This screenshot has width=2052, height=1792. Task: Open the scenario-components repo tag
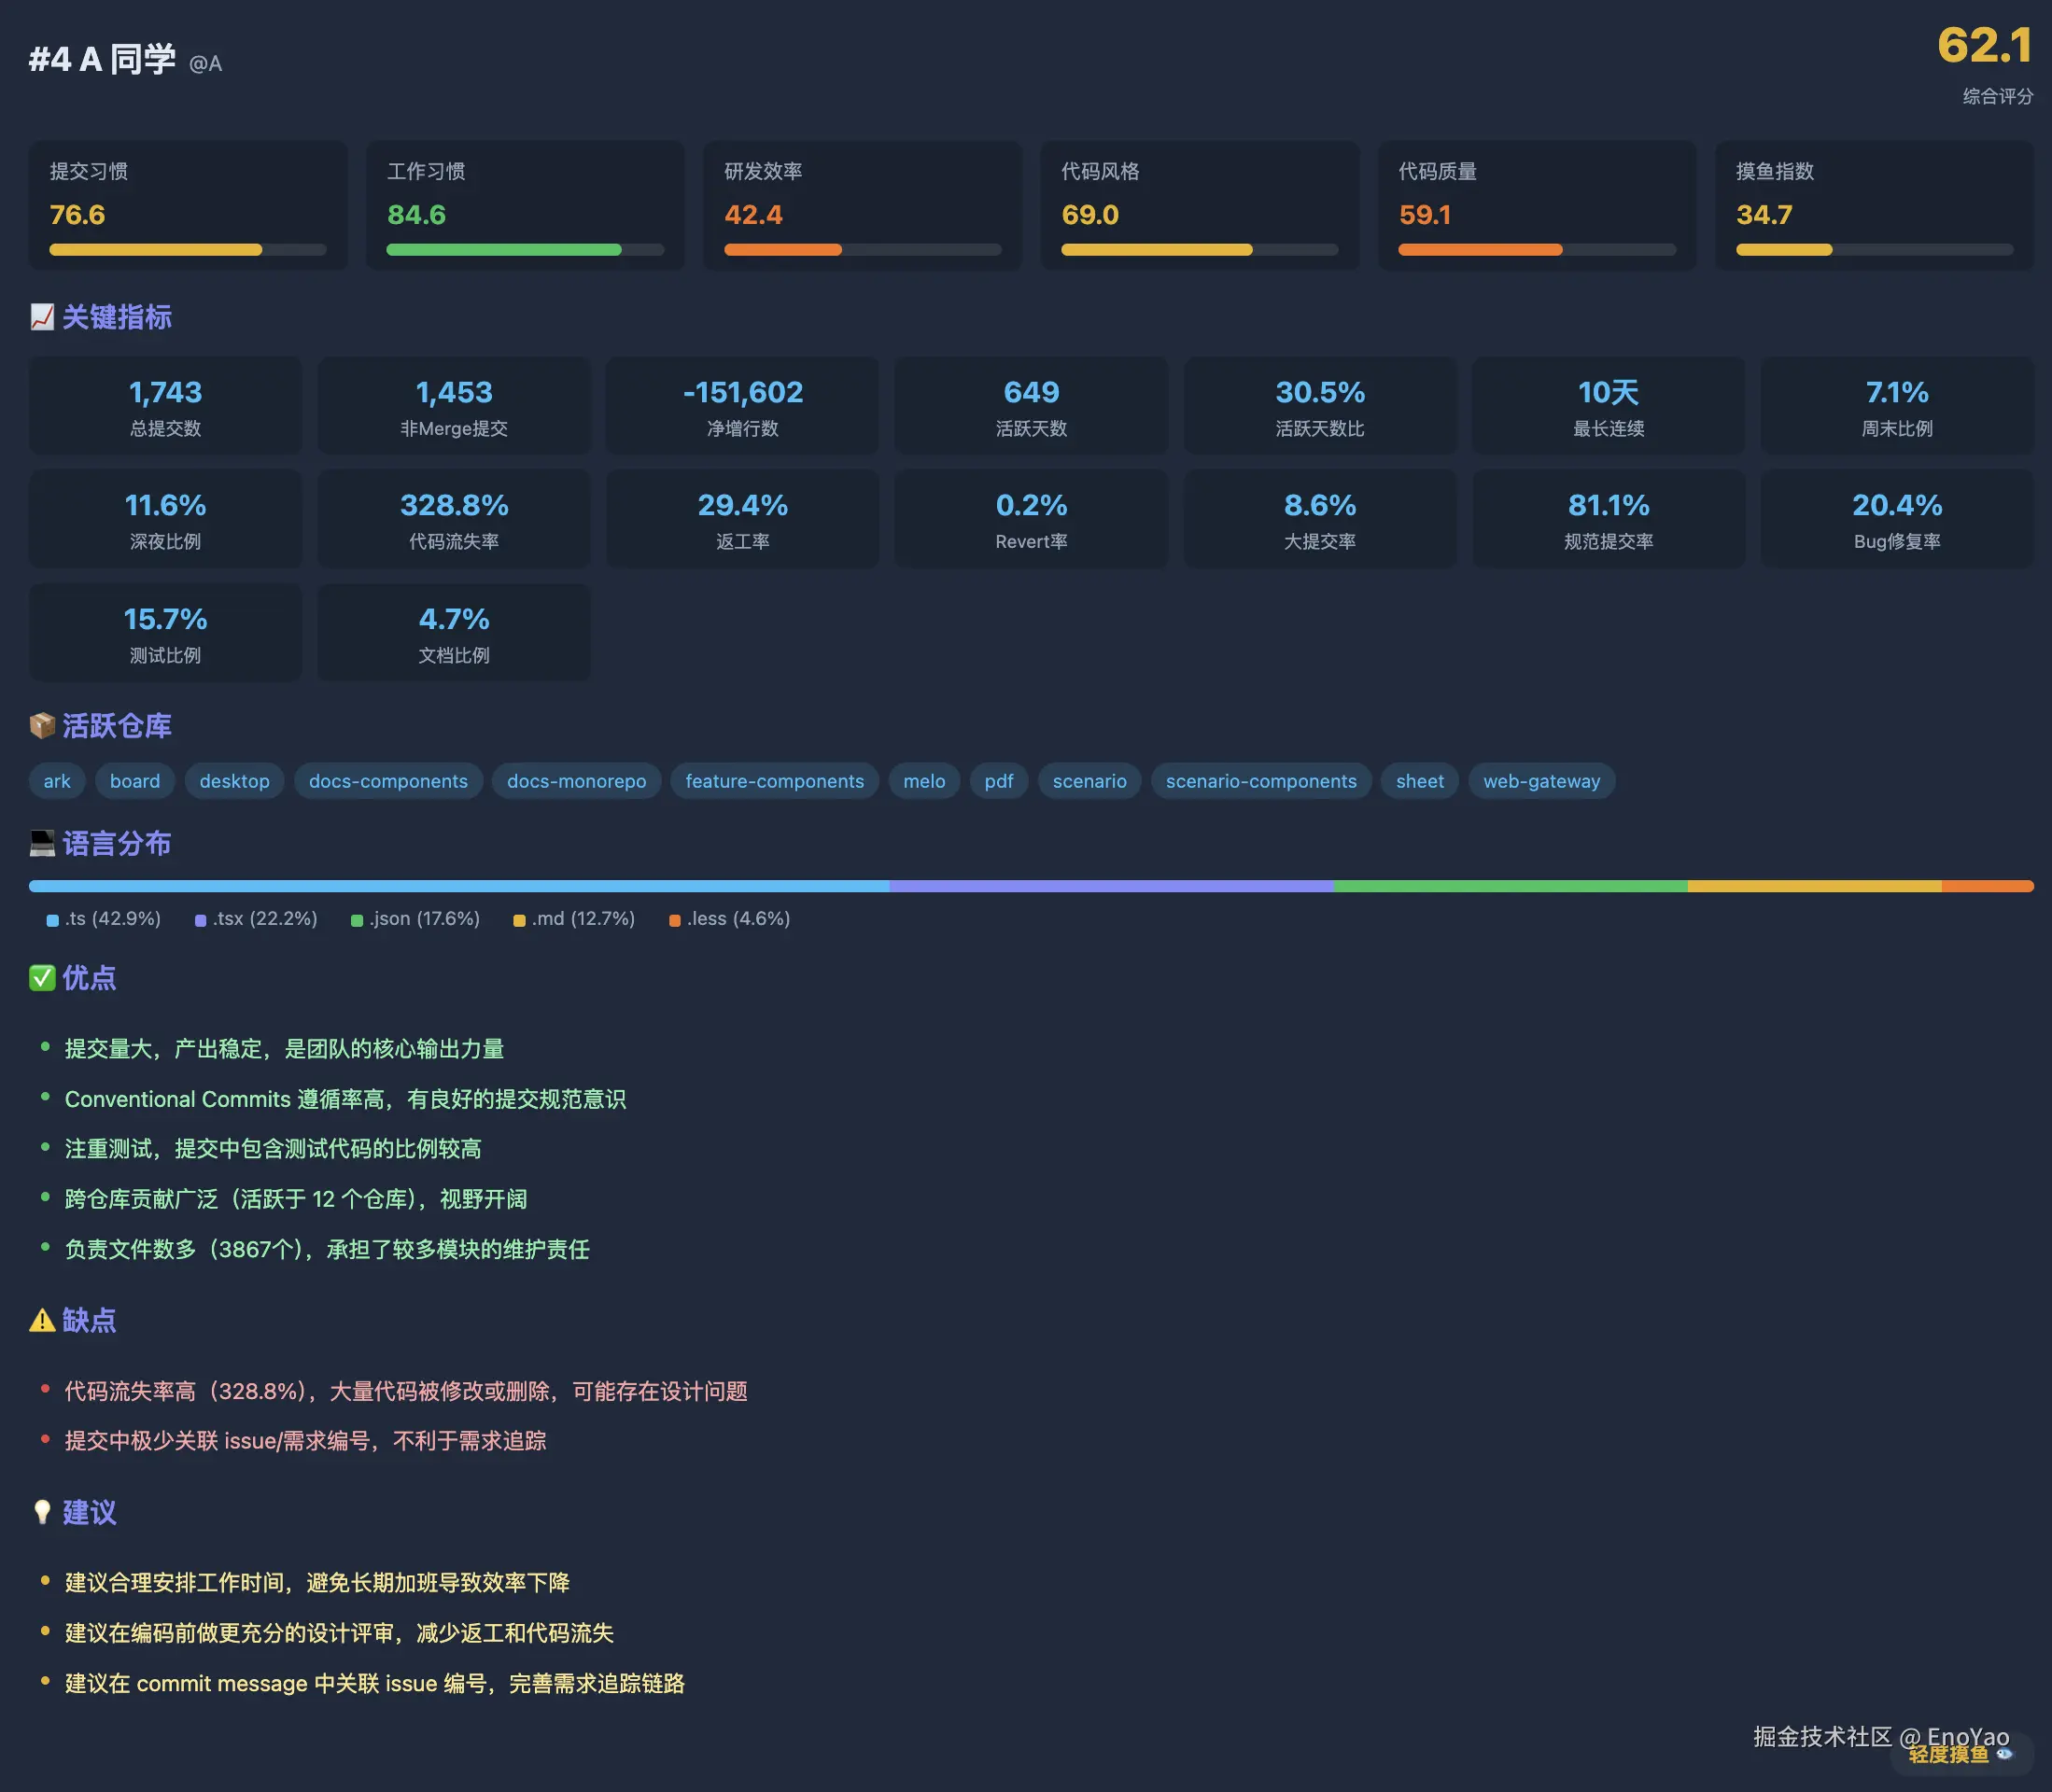click(1260, 781)
